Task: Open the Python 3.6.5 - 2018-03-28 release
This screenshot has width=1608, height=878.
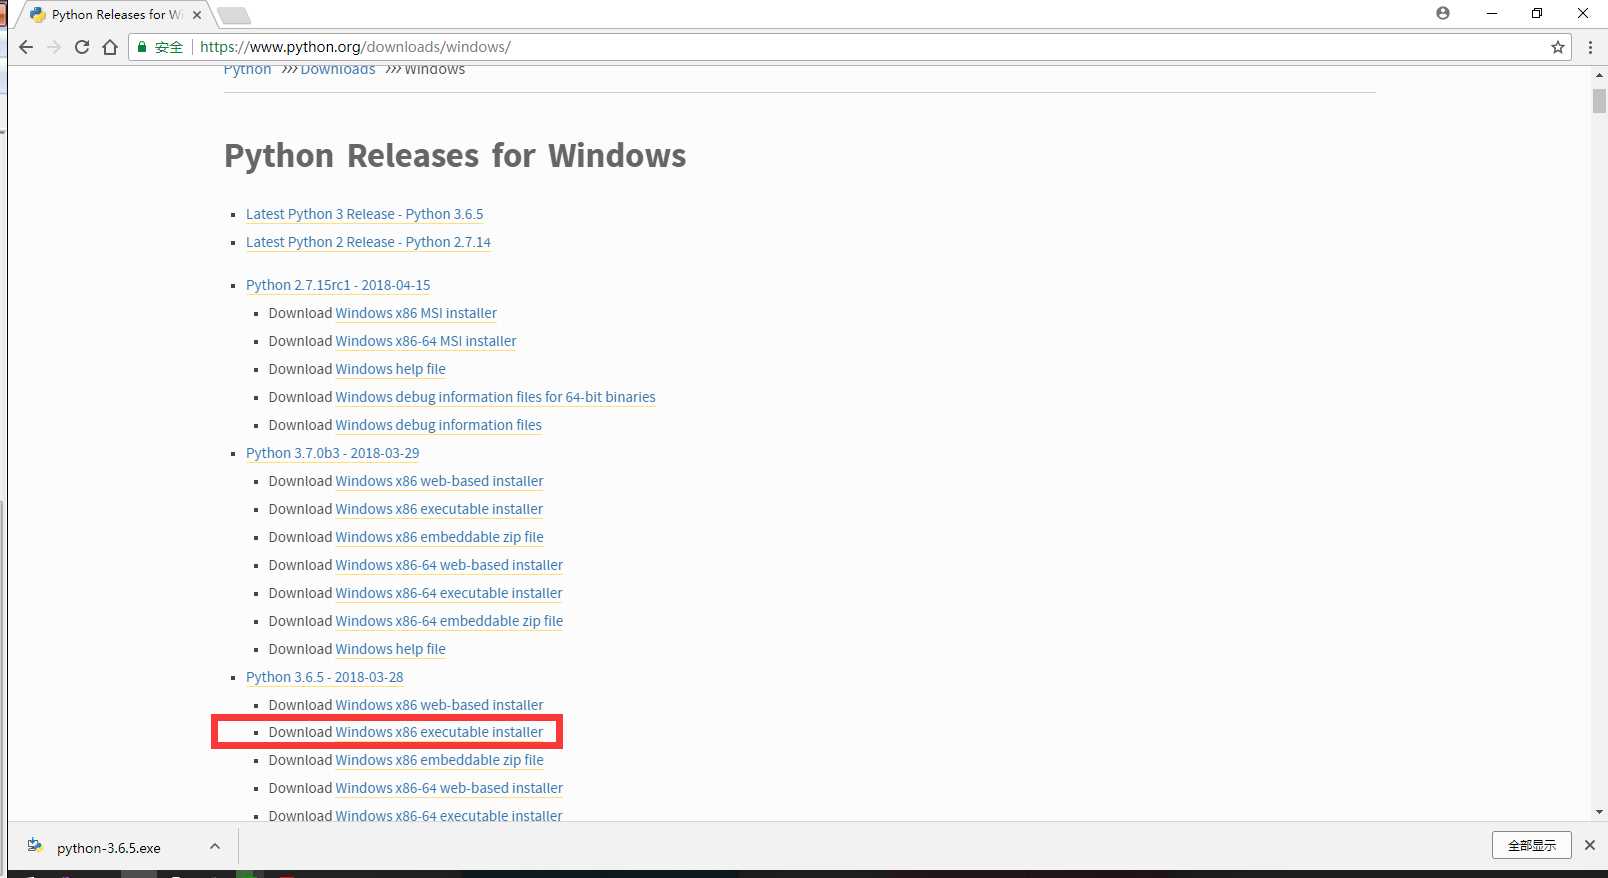Action: (x=324, y=677)
